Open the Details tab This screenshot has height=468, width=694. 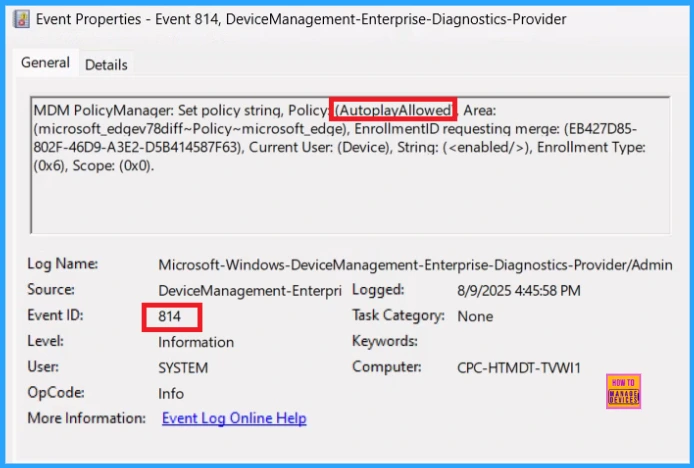(x=106, y=65)
